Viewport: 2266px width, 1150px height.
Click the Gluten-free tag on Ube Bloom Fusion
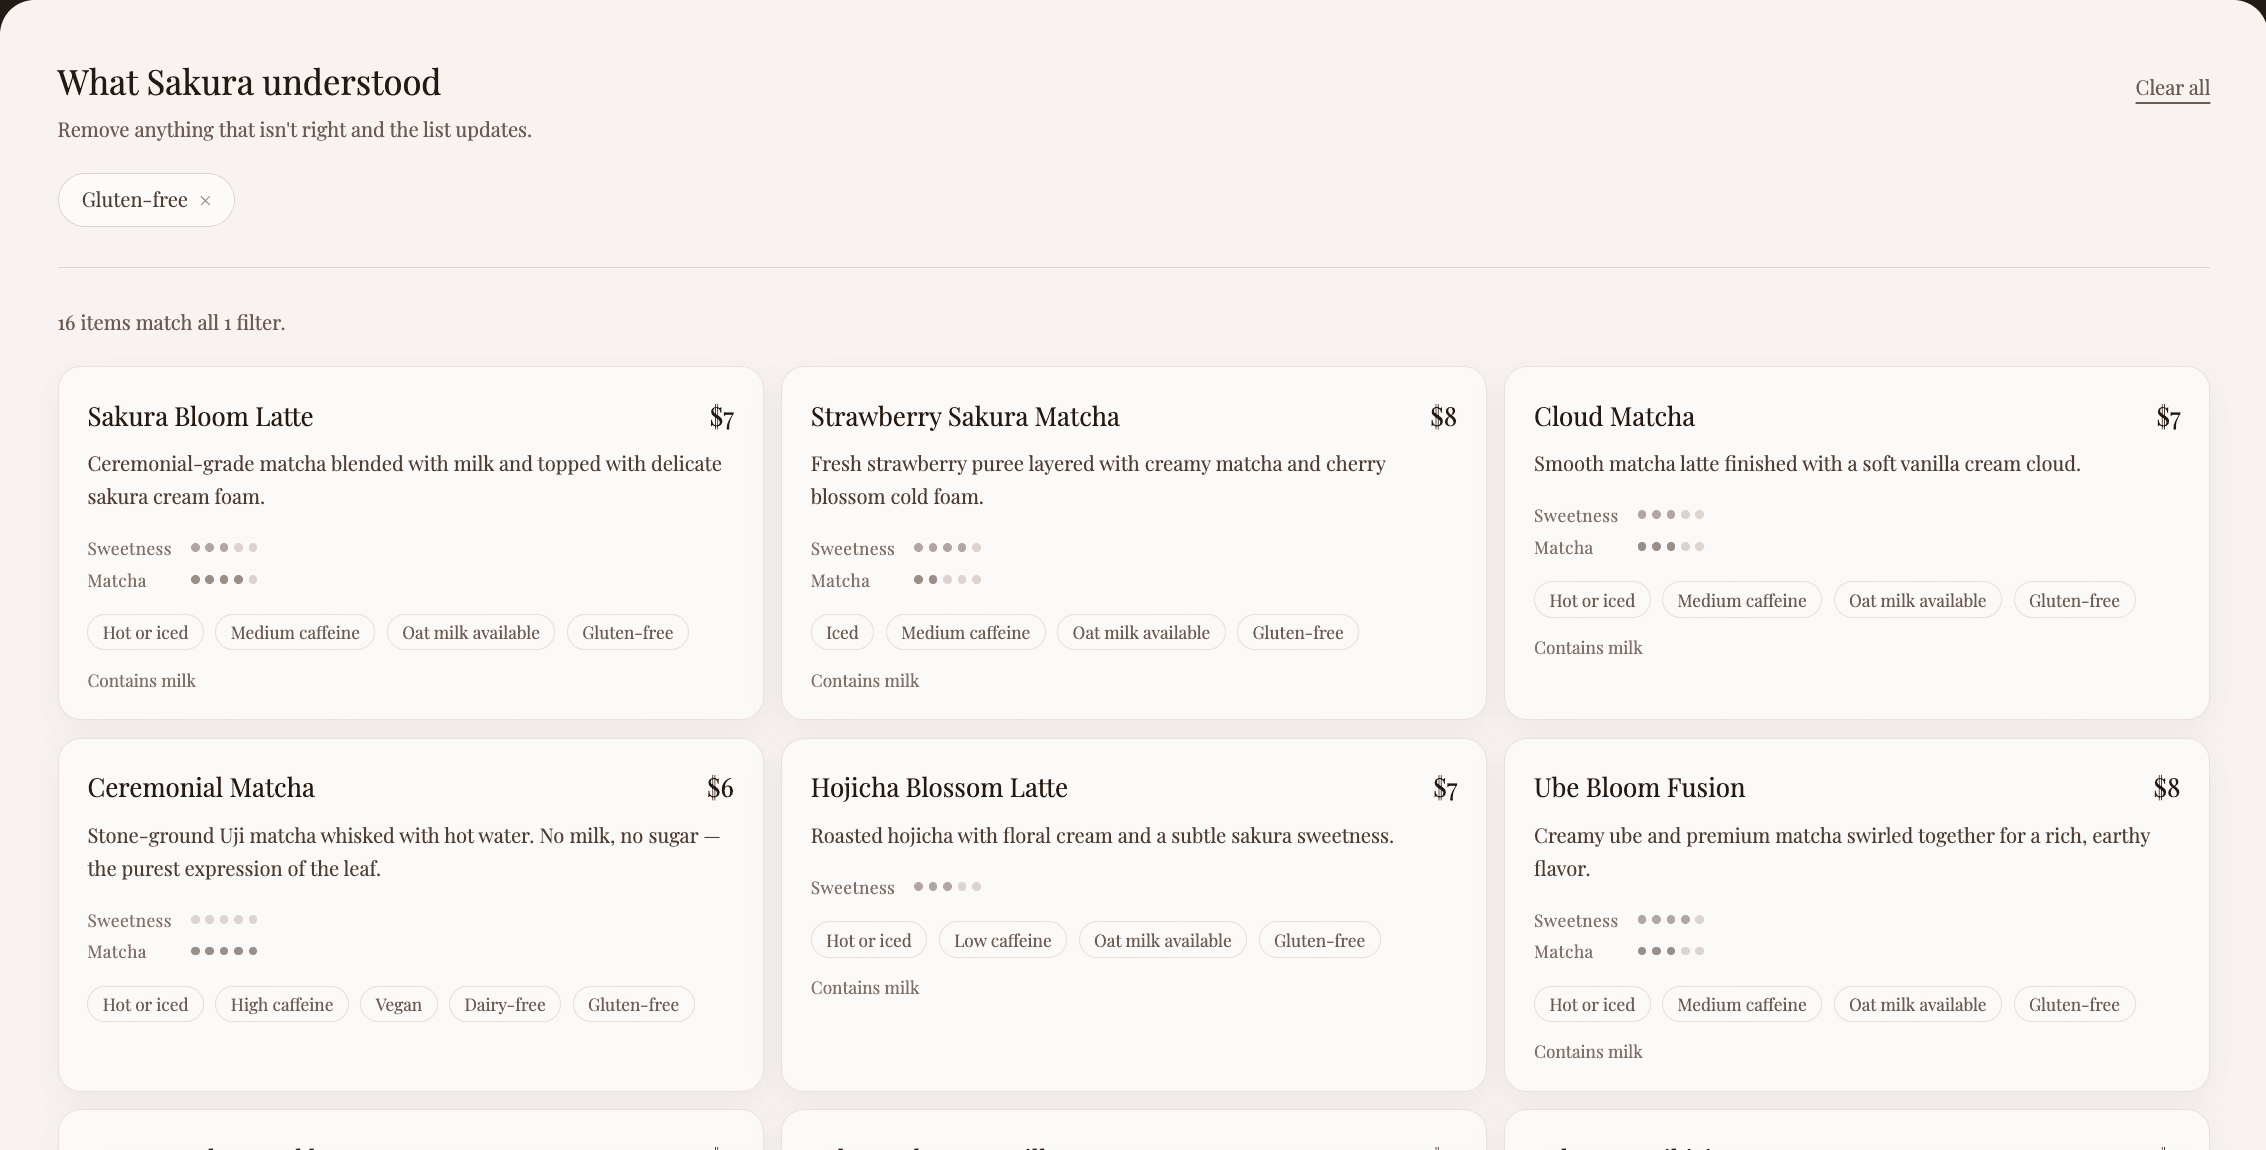tap(2074, 1005)
